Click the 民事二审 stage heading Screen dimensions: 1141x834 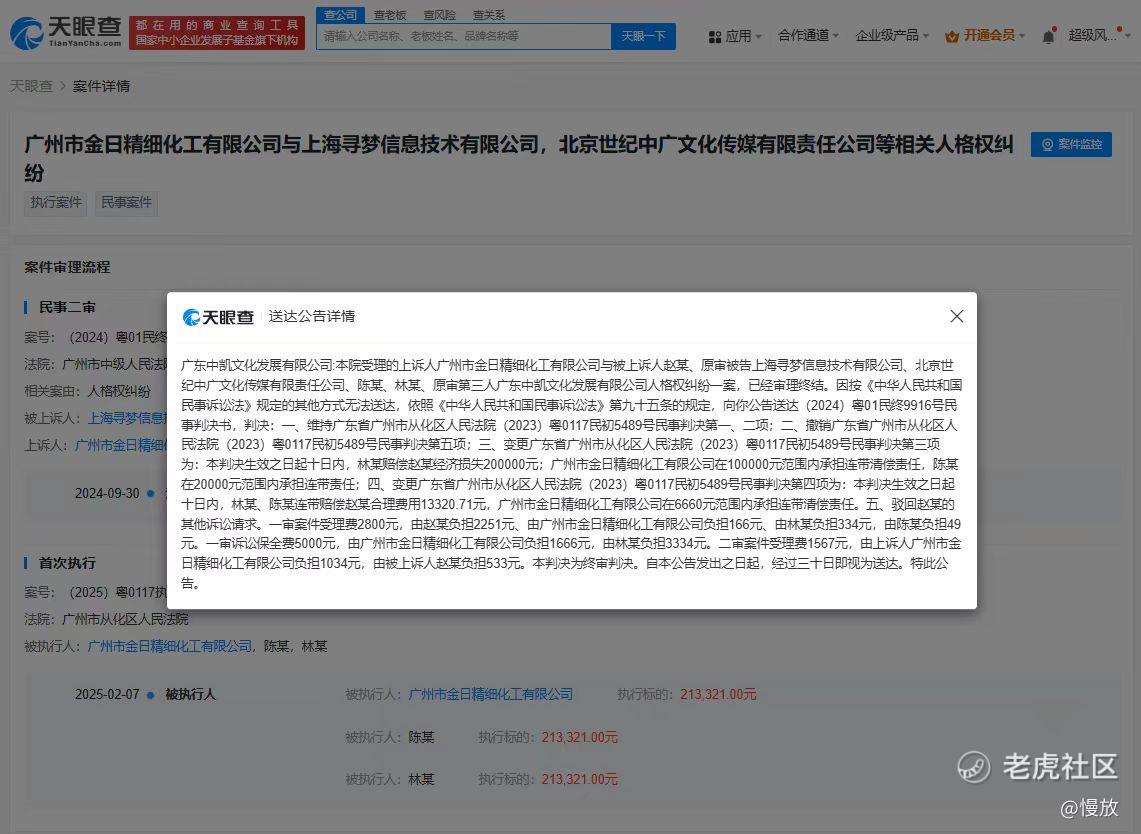[68, 307]
